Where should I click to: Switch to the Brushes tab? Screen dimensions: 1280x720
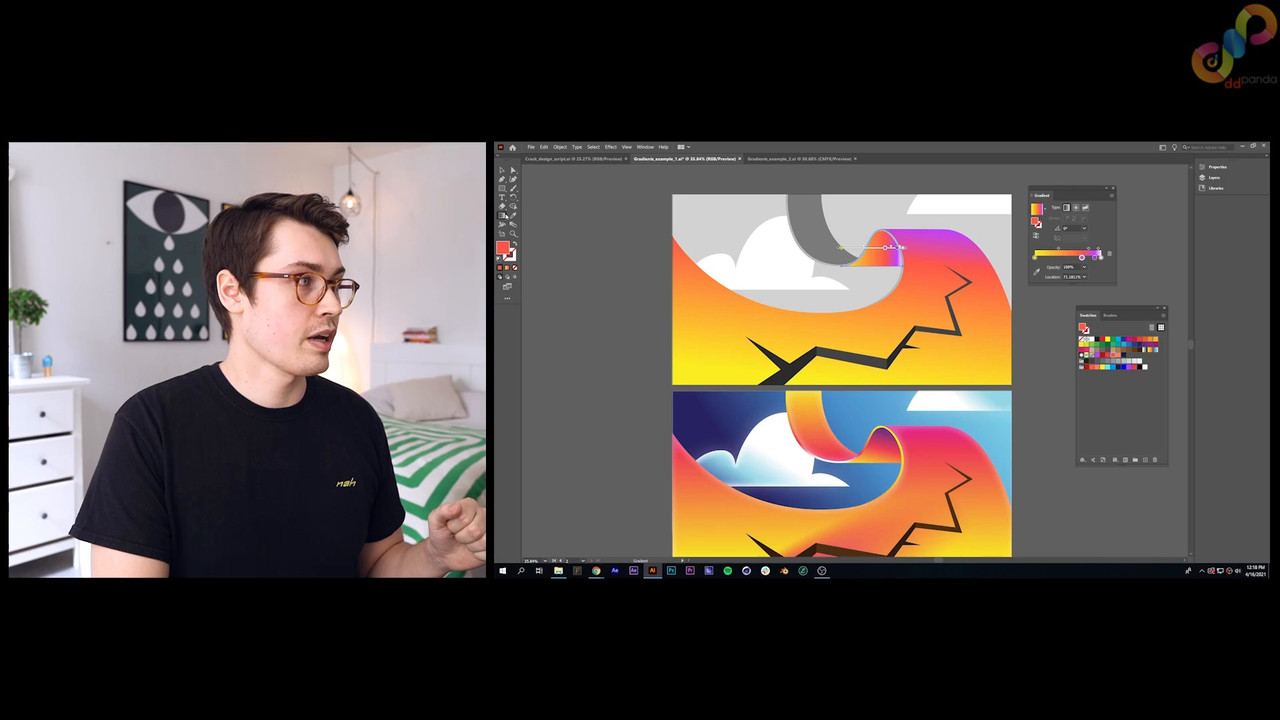pos(1110,315)
